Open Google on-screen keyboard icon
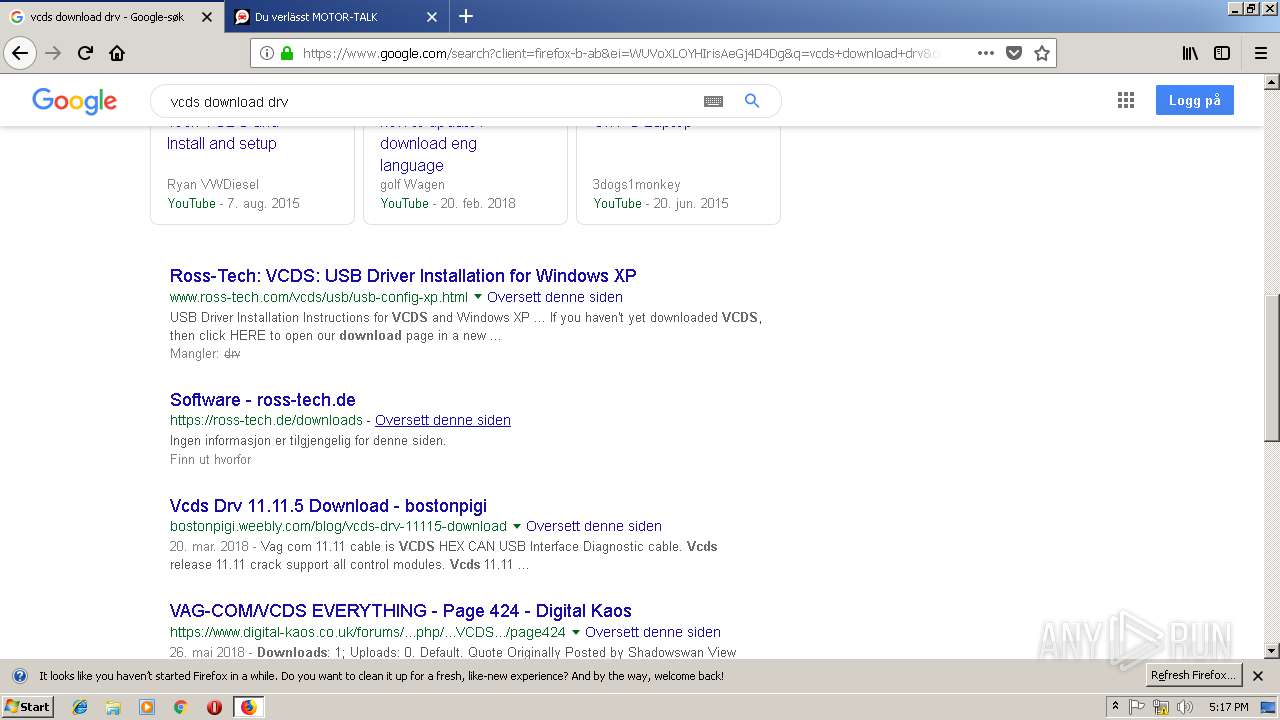 [713, 101]
